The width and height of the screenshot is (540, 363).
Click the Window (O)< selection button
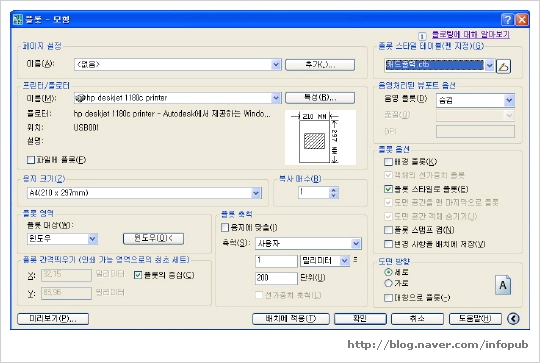(153, 238)
